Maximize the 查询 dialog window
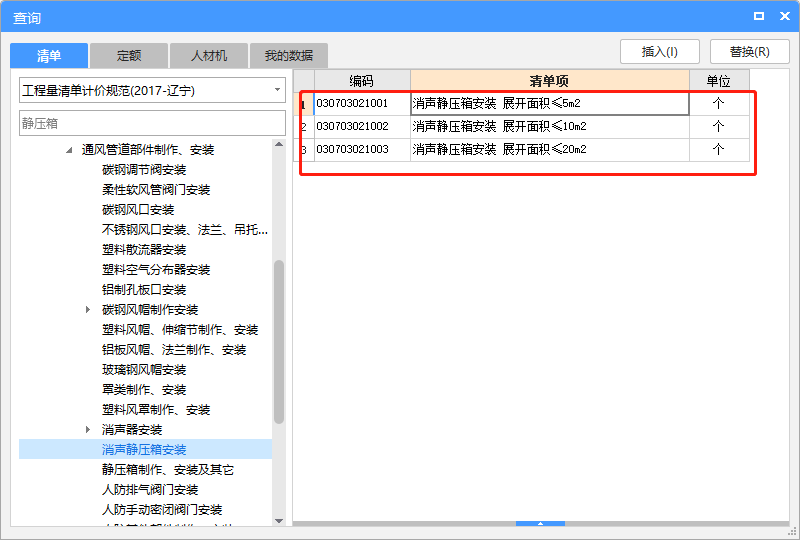Screen dimensions: 800x540 click(759, 16)
